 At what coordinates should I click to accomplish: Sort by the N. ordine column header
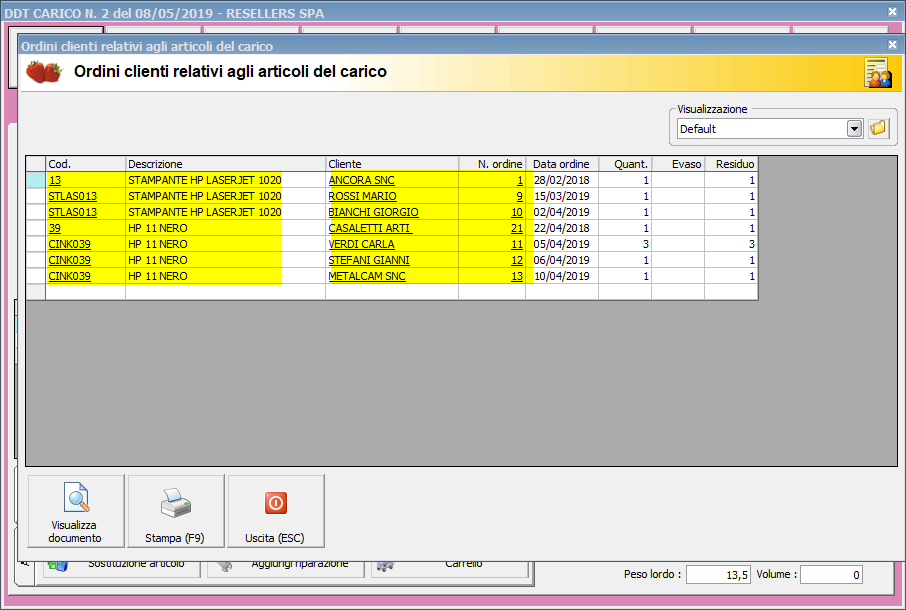pyautogui.click(x=492, y=164)
